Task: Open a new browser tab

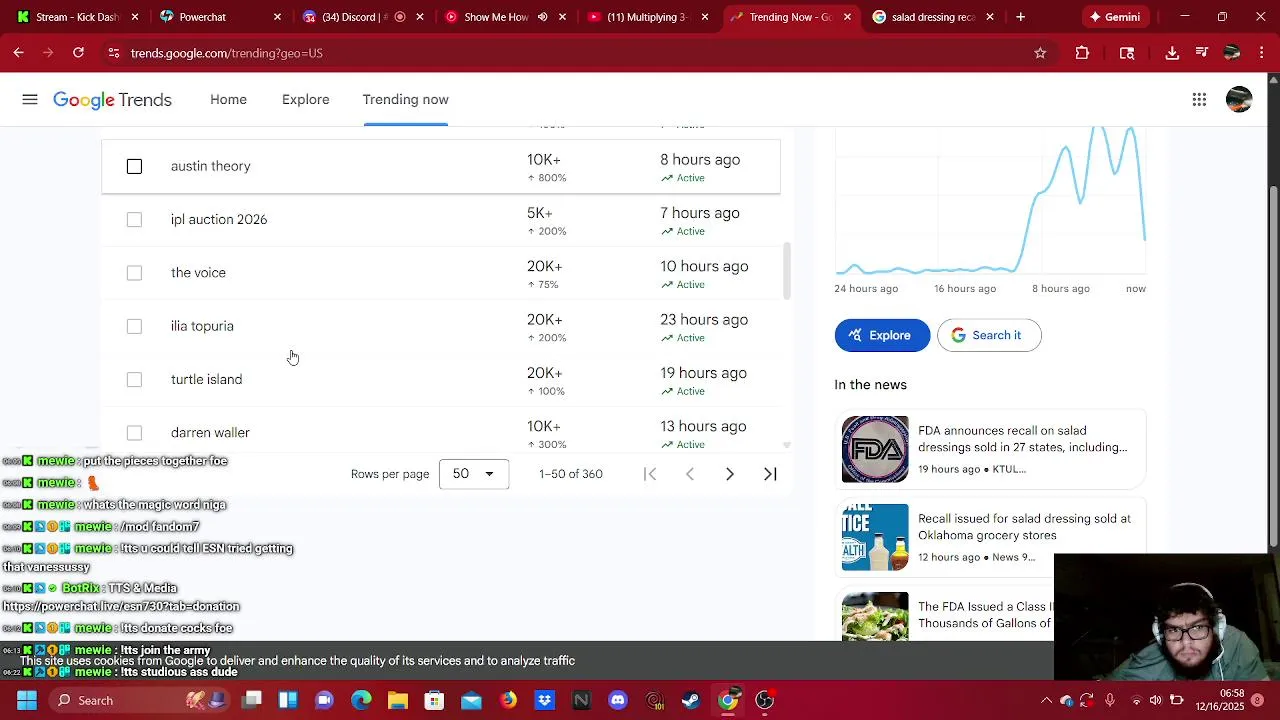Action: click(1020, 17)
